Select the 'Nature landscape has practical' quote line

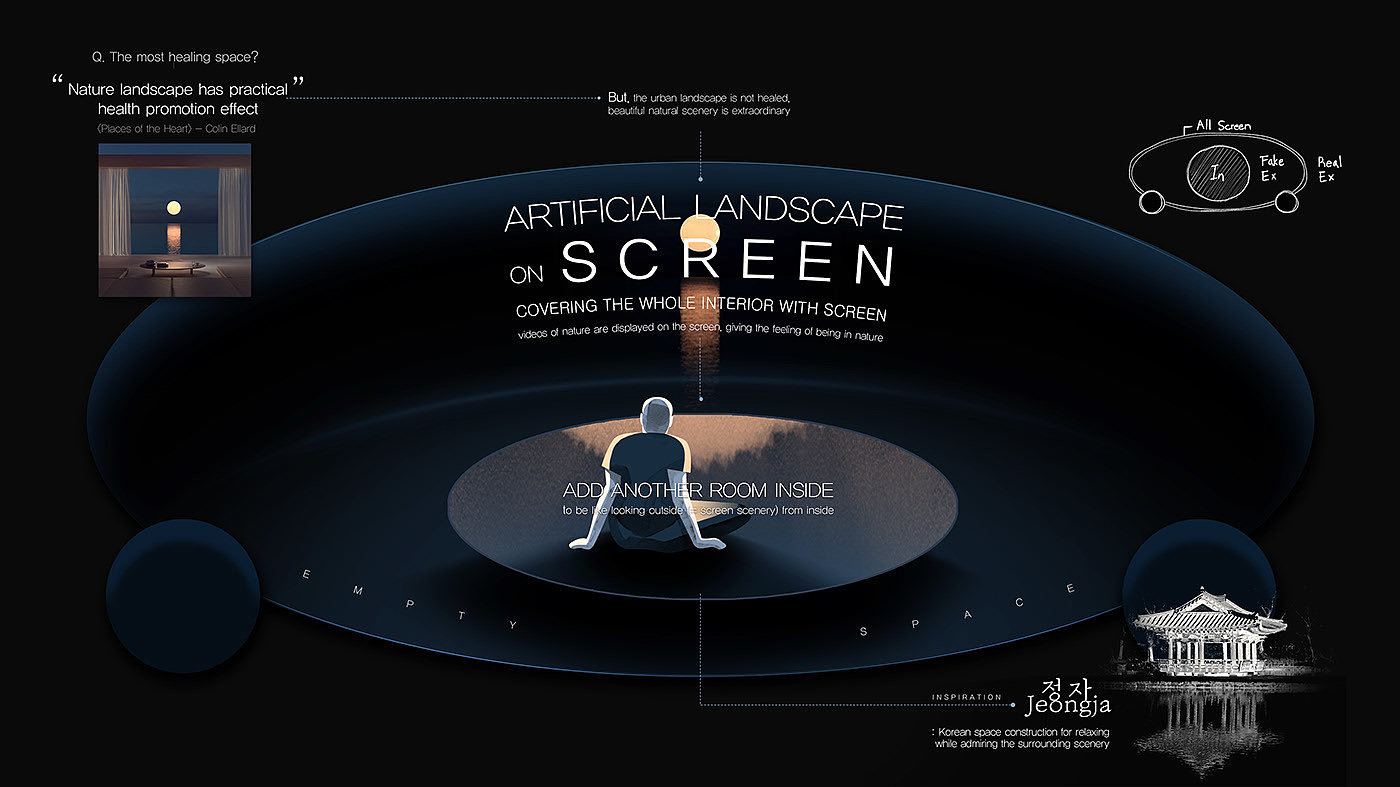point(178,89)
